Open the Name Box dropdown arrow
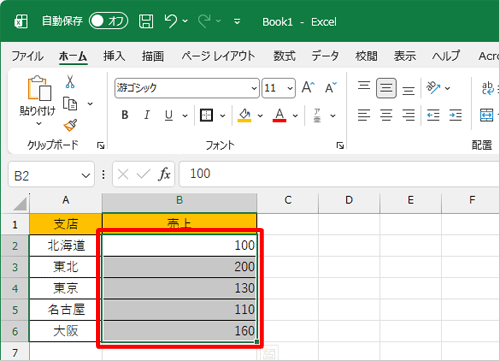The image size is (500, 361). 86,175
